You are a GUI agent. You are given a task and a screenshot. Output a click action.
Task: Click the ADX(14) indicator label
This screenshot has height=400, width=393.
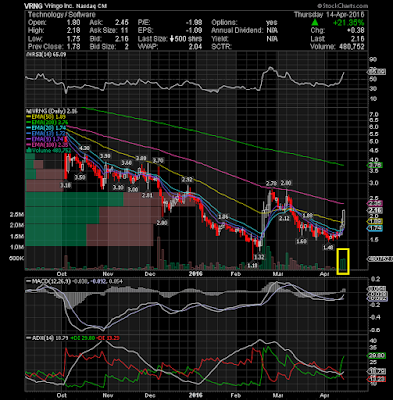(44, 338)
